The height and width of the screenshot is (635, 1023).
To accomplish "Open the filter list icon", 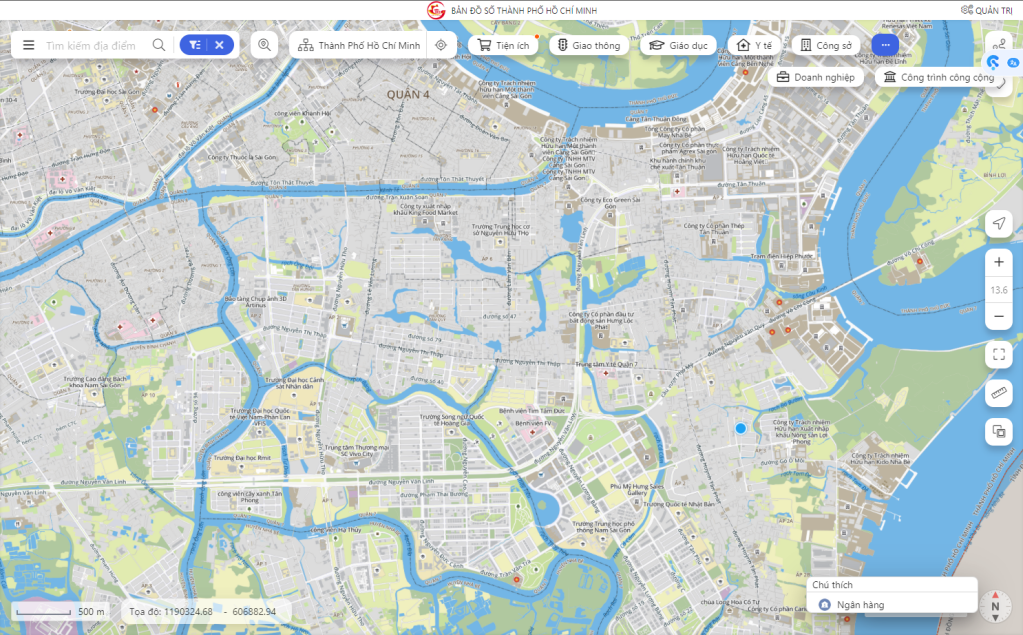I will [194, 45].
